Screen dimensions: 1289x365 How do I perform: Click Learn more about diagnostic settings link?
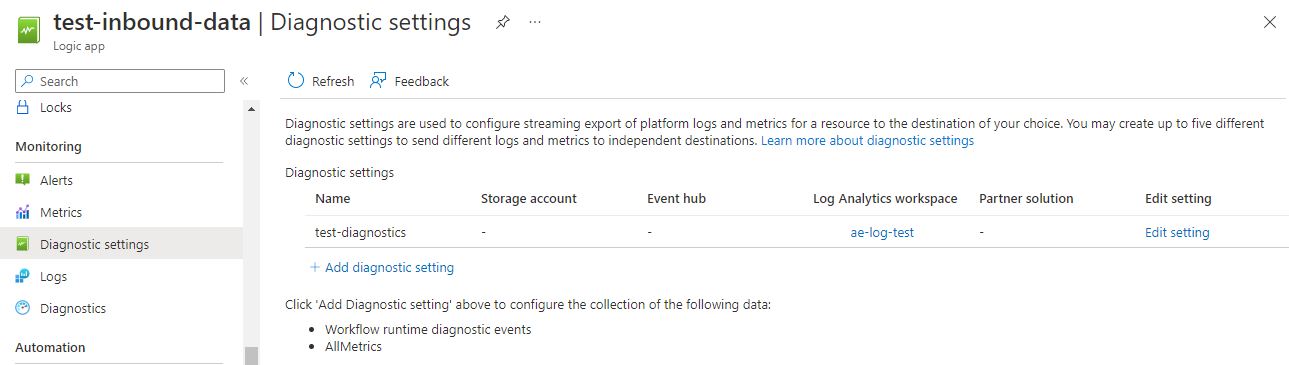[x=867, y=141]
